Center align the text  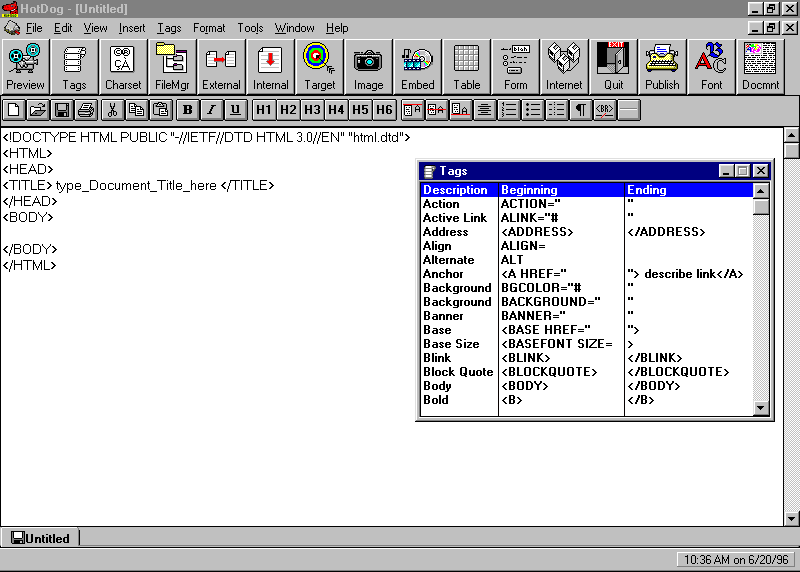[484, 110]
